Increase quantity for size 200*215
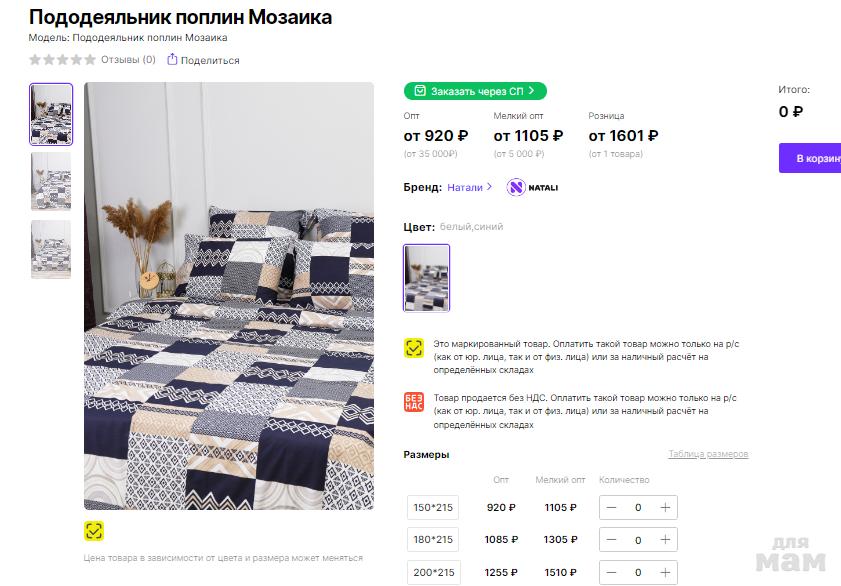 [665, 573]
